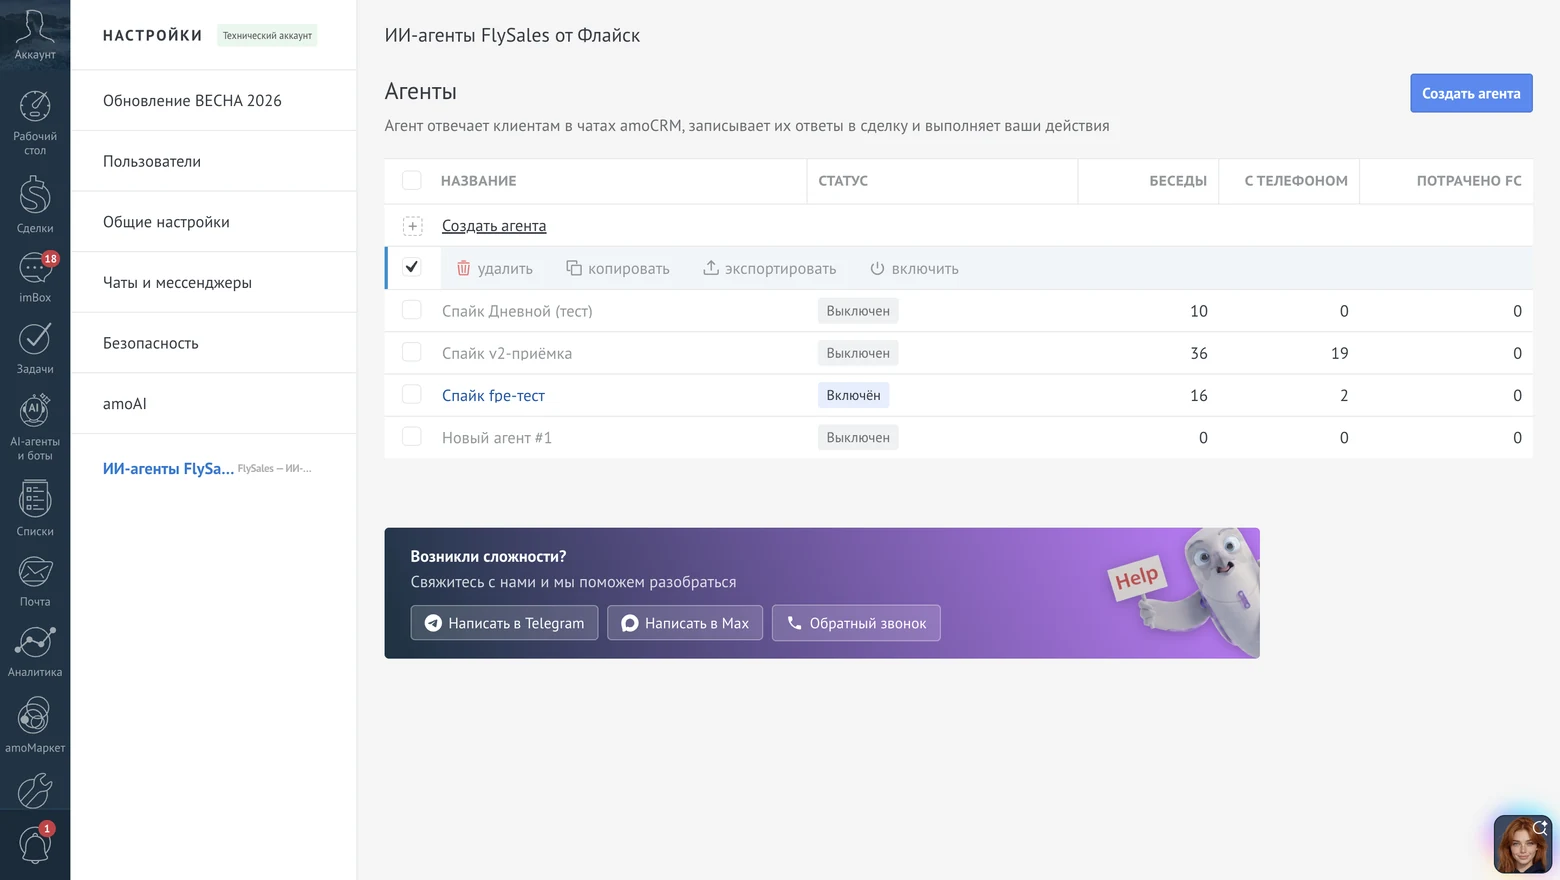Open the amoAI settings item
Screen dimensions: 1560x880
(213, 404)
